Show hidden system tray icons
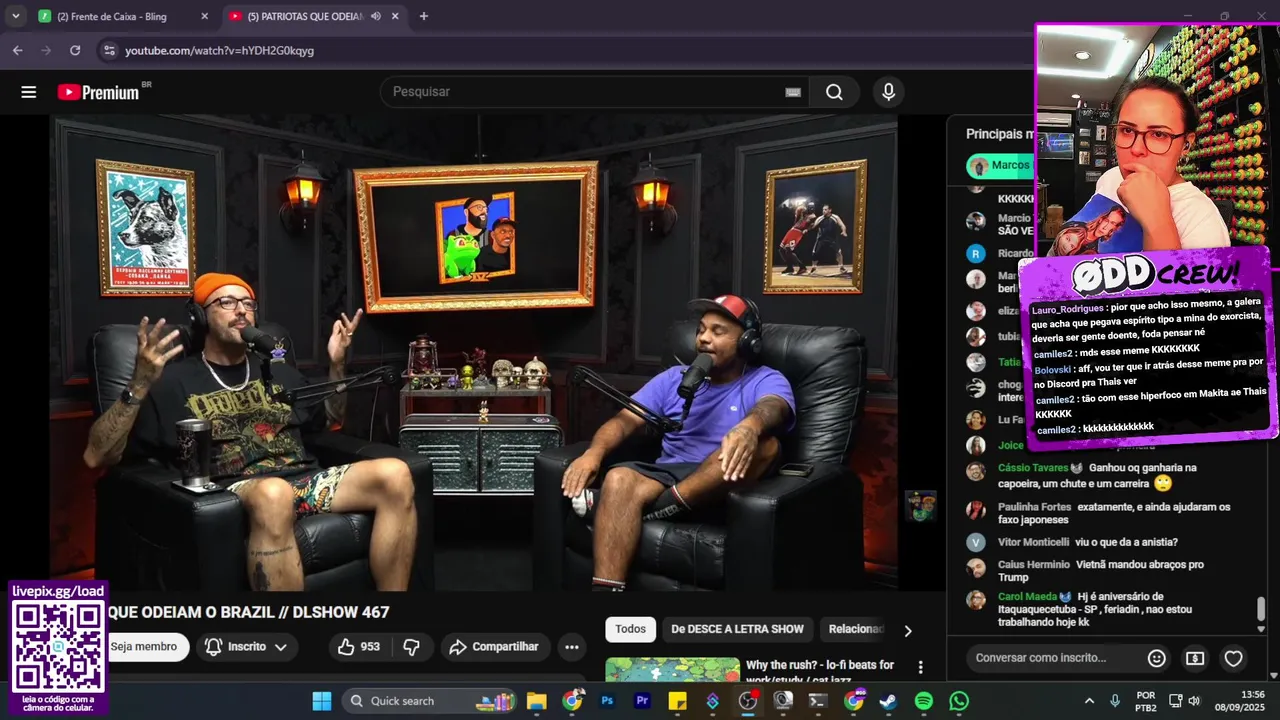 point(1089,701)
